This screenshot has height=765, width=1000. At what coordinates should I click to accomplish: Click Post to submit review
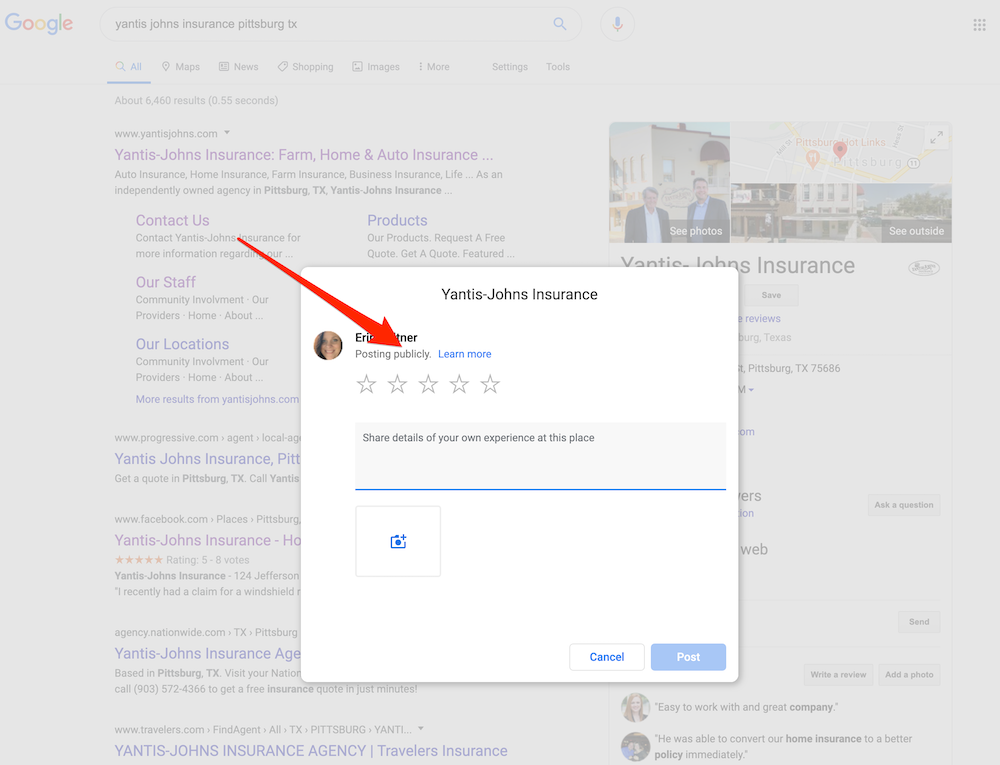pyautogui.click(x=688, y=657)
